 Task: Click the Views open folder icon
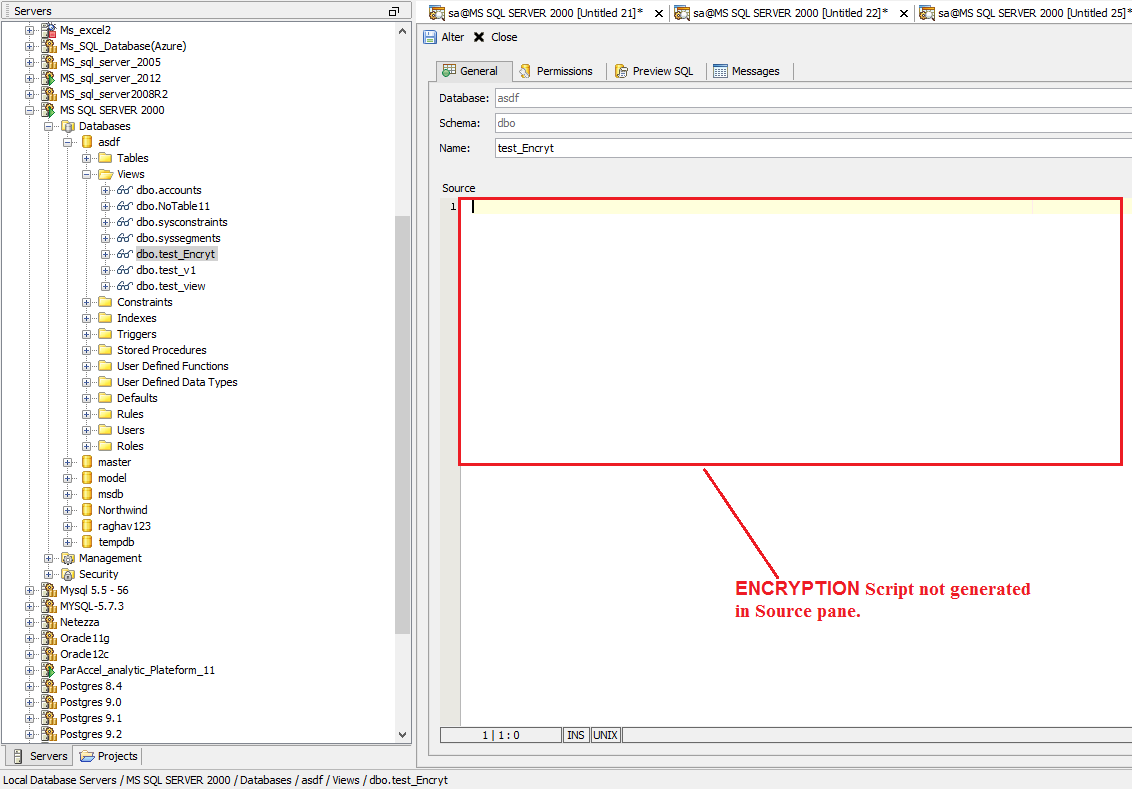tap(106, 174)
